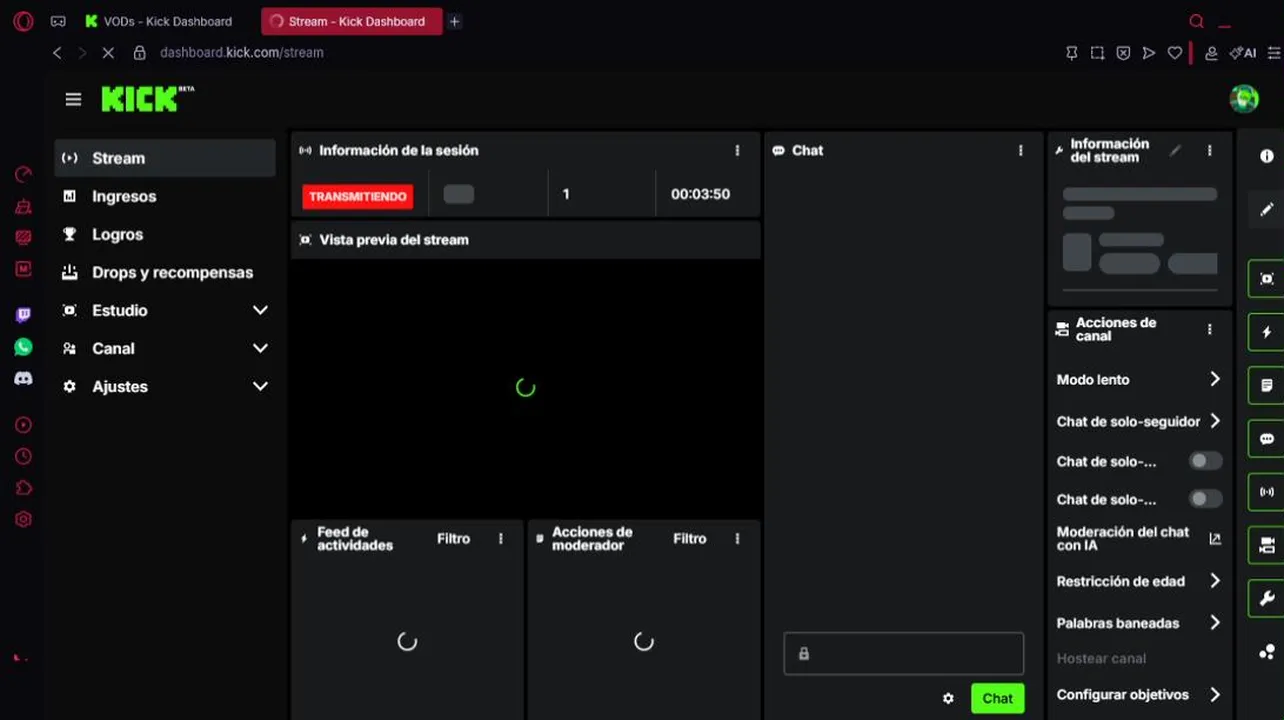Click the KICK beta logo
Viewport: 1284px width, 720px height.
pos(147,98)
